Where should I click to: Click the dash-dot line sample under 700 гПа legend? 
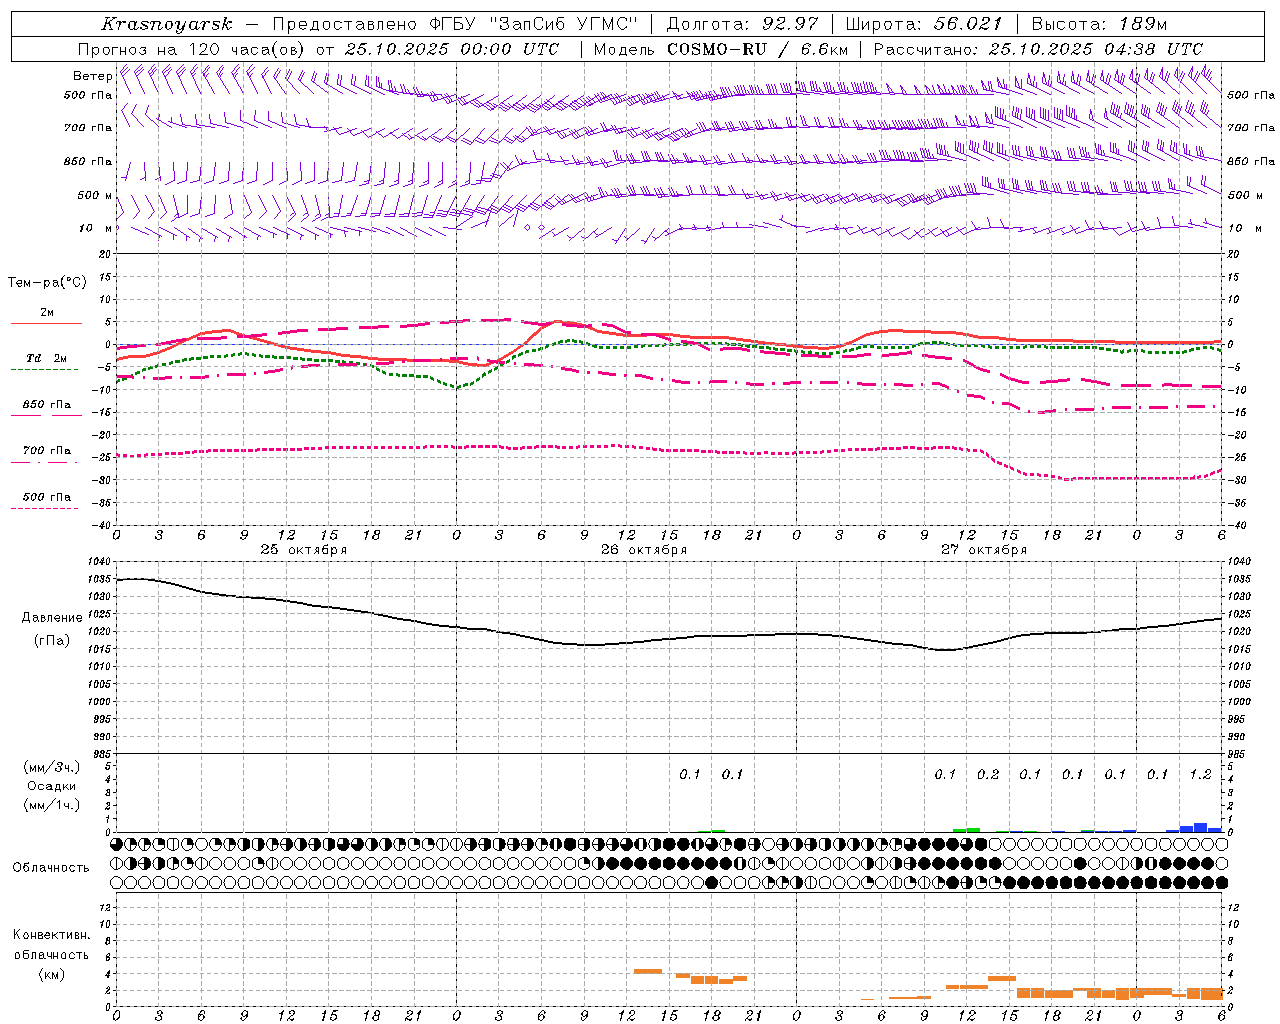45,462
